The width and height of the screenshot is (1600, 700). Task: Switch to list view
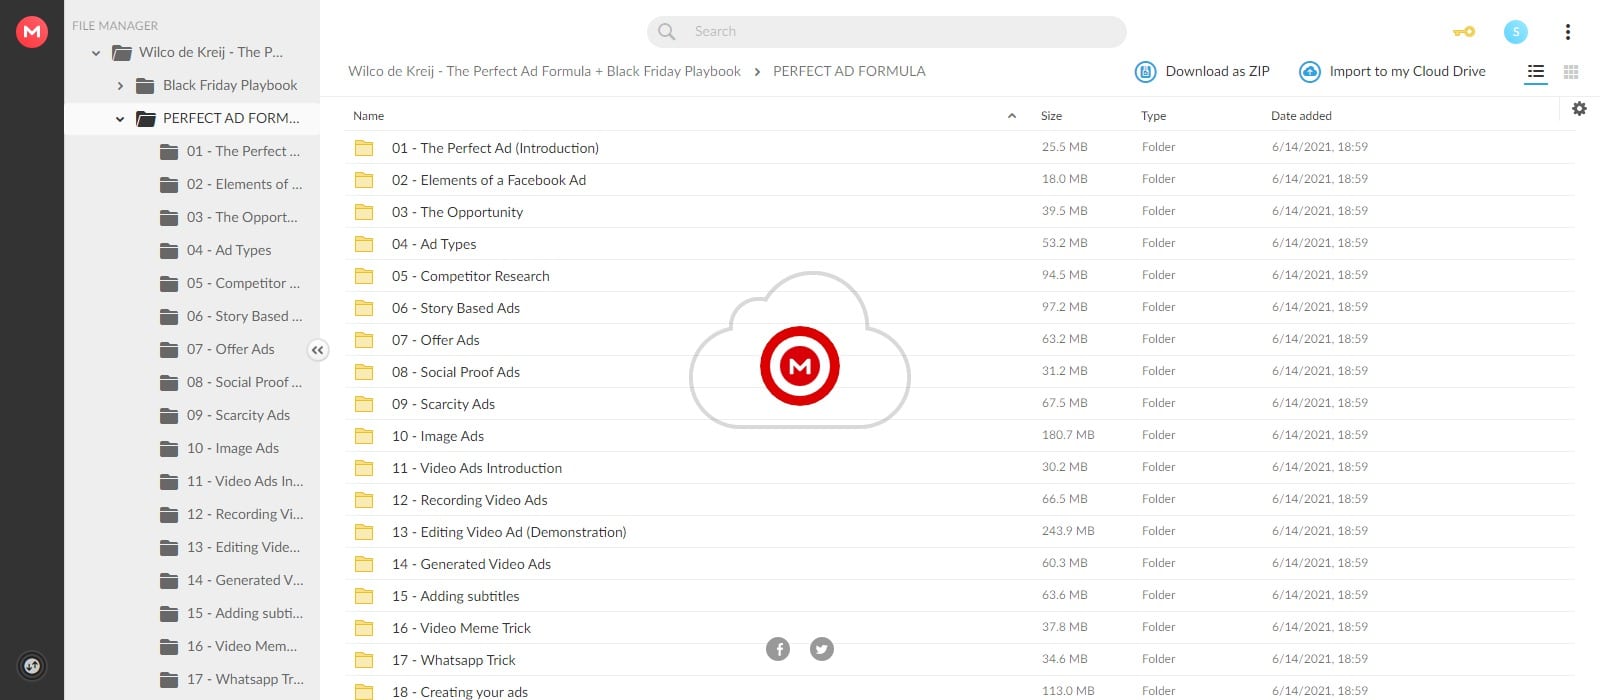(x=1536, y=72)
